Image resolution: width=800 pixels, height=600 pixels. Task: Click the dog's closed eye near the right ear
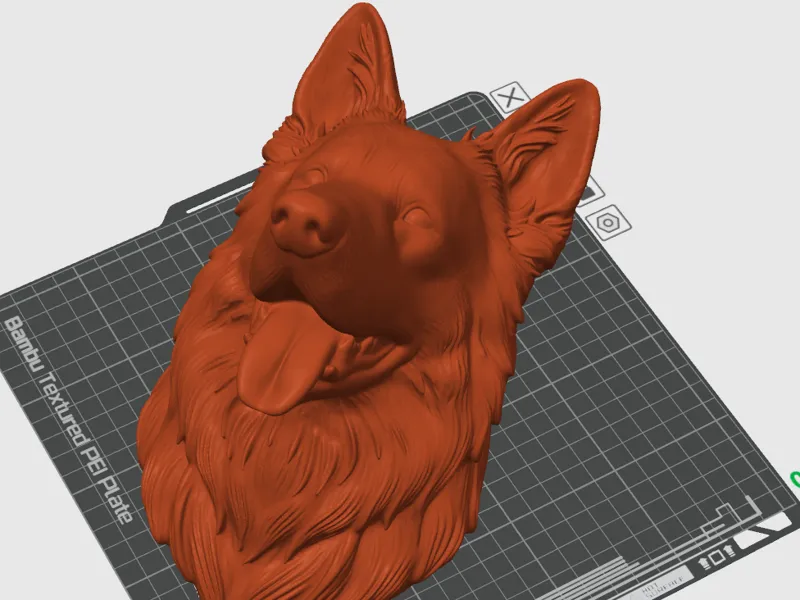[x=418, y=216]
